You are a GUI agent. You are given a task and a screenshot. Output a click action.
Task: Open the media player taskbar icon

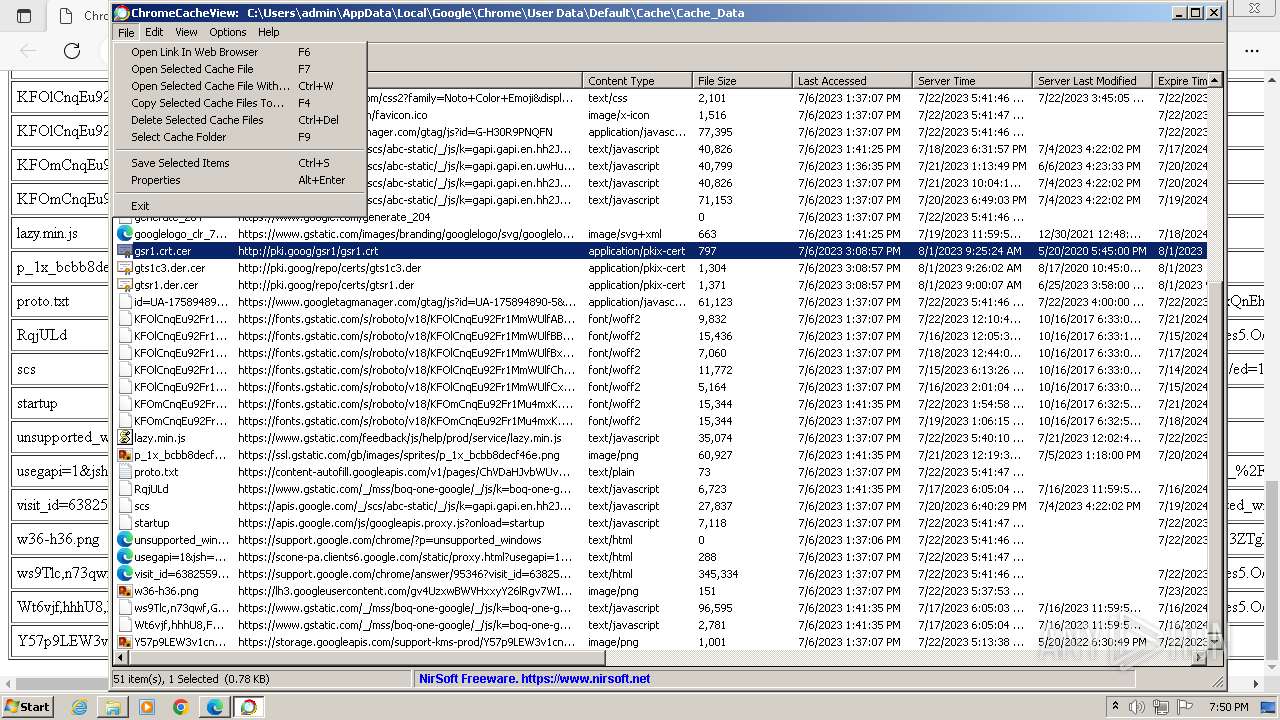coord(147,707)
